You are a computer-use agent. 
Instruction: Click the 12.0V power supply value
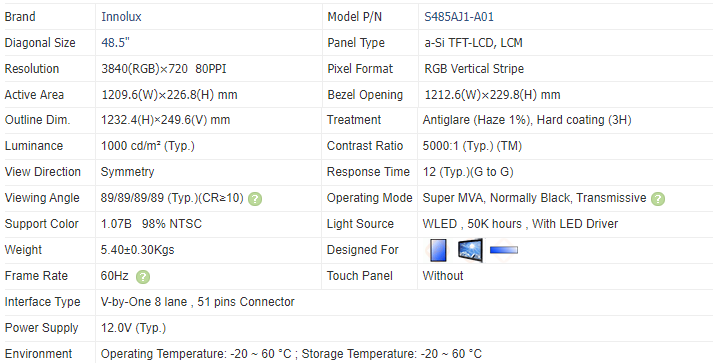[x=133, y=328]
